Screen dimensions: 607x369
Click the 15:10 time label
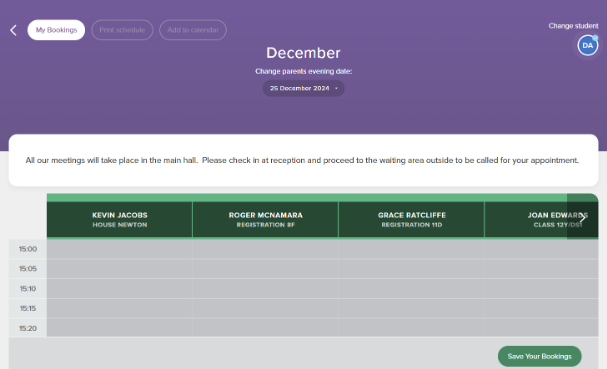(28, 289)
